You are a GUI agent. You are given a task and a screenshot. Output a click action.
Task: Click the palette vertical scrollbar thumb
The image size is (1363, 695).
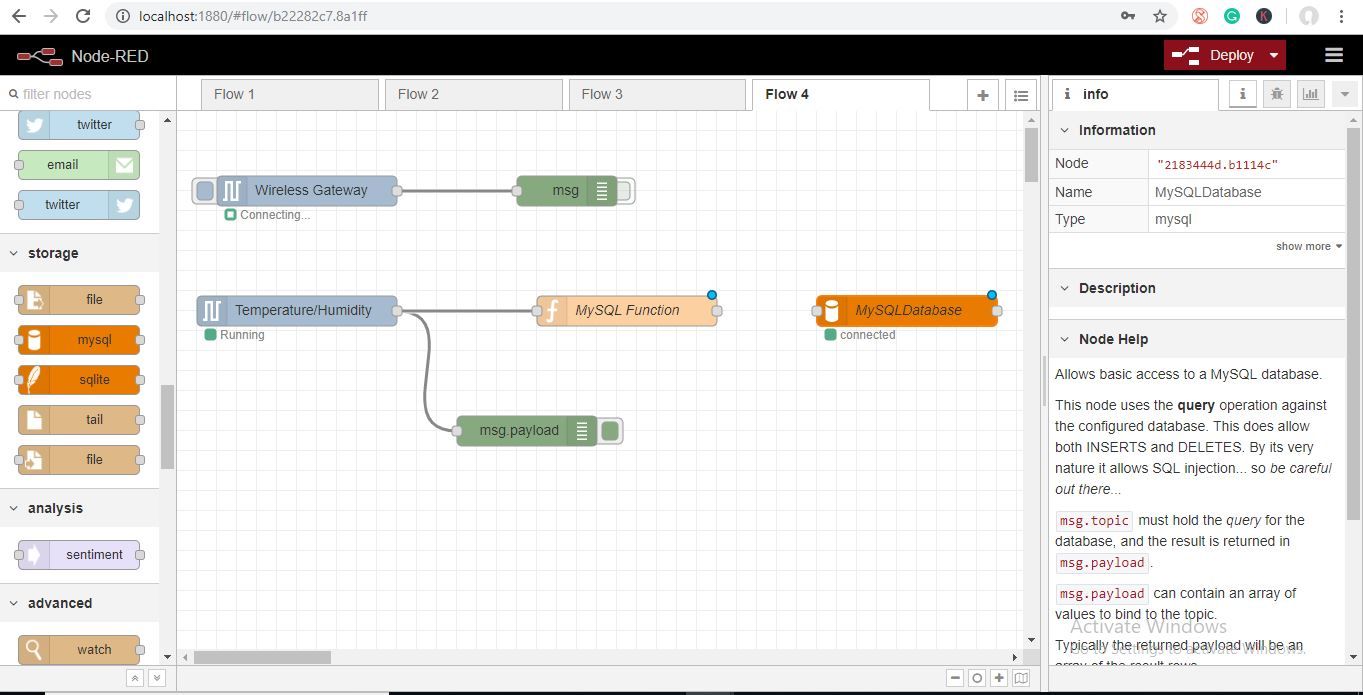(x=167, y=427)
